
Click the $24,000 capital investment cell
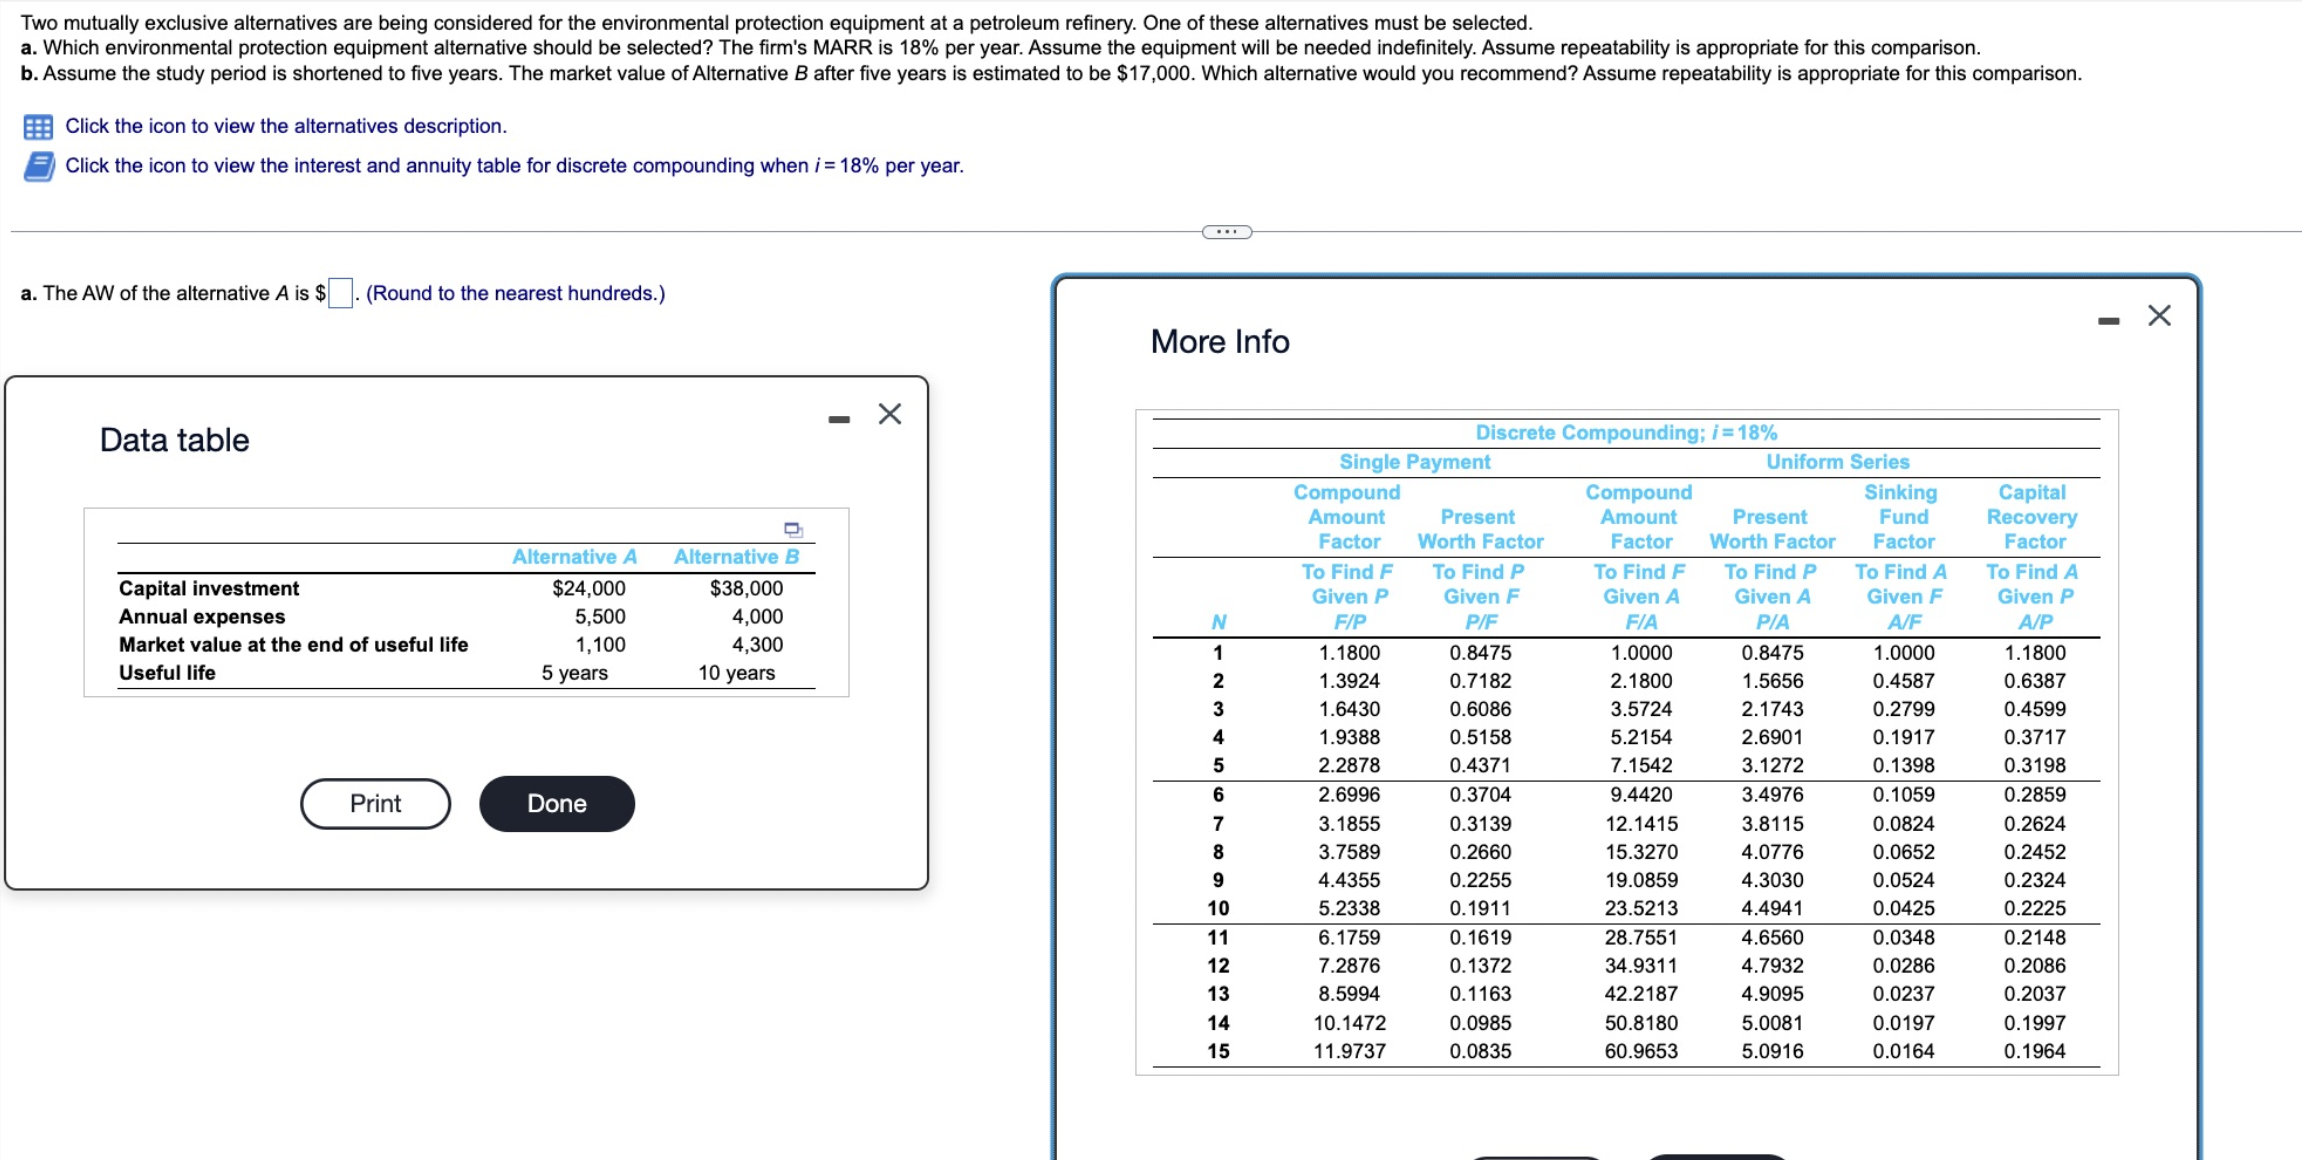[x=588, y=588]
